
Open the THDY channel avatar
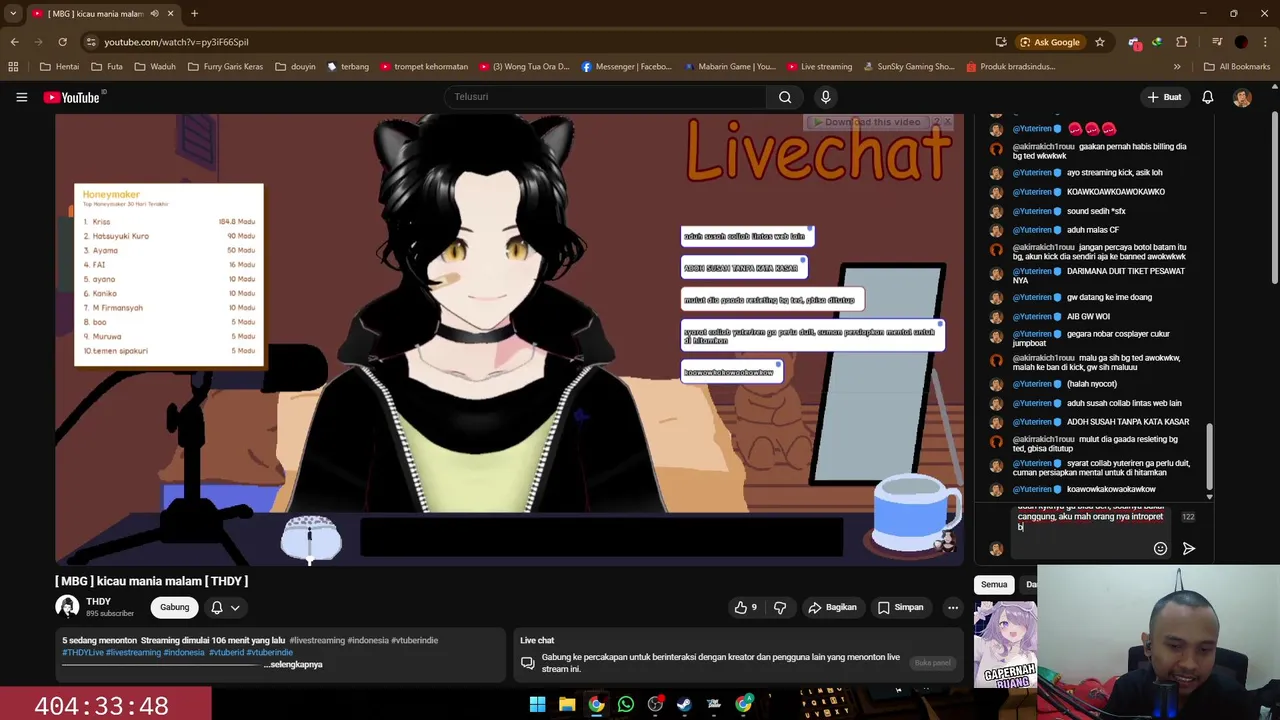[67, 607]
